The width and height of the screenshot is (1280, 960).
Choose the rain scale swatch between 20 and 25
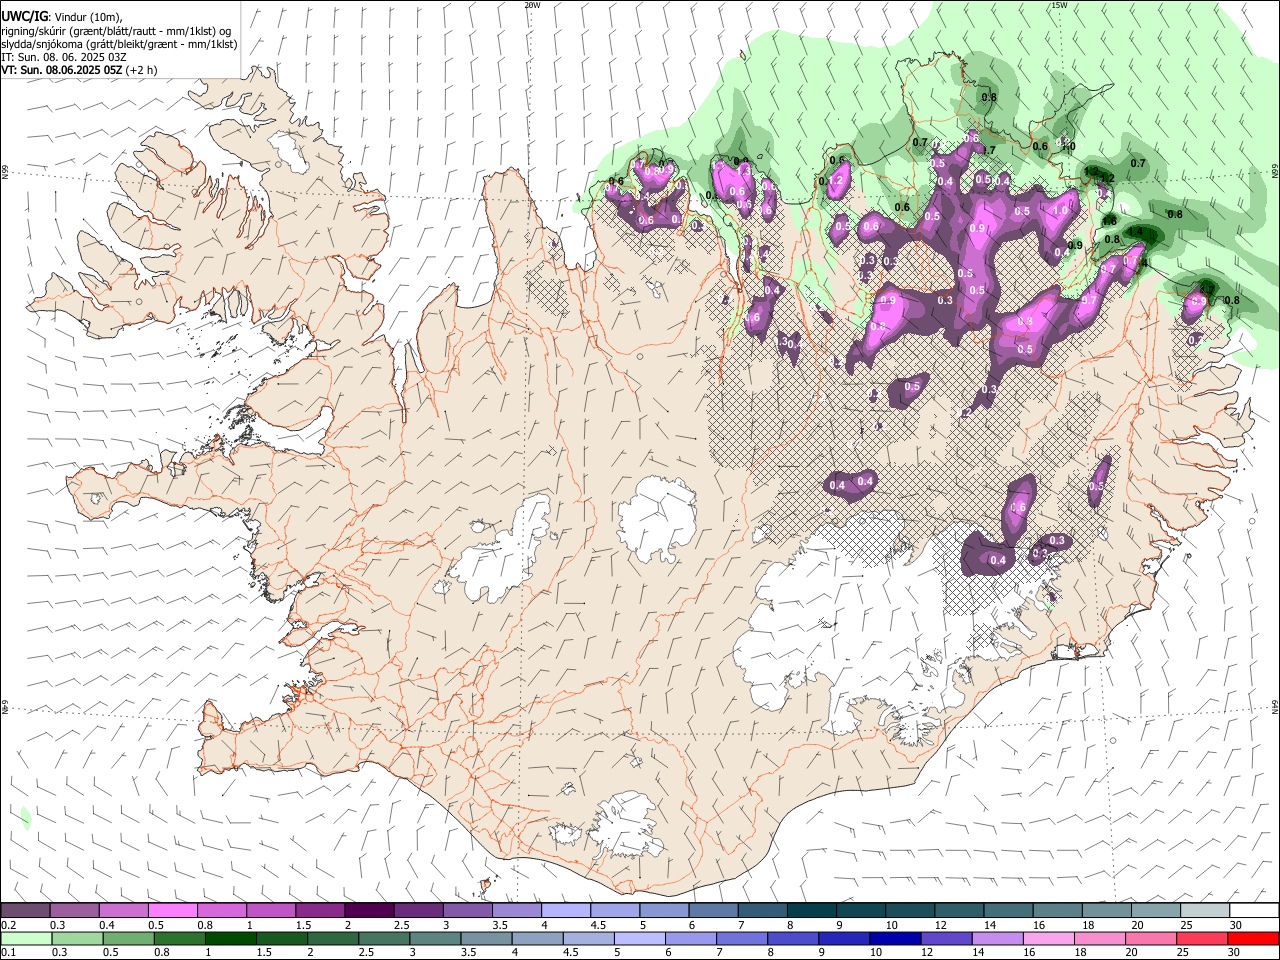coord(1152,939)
